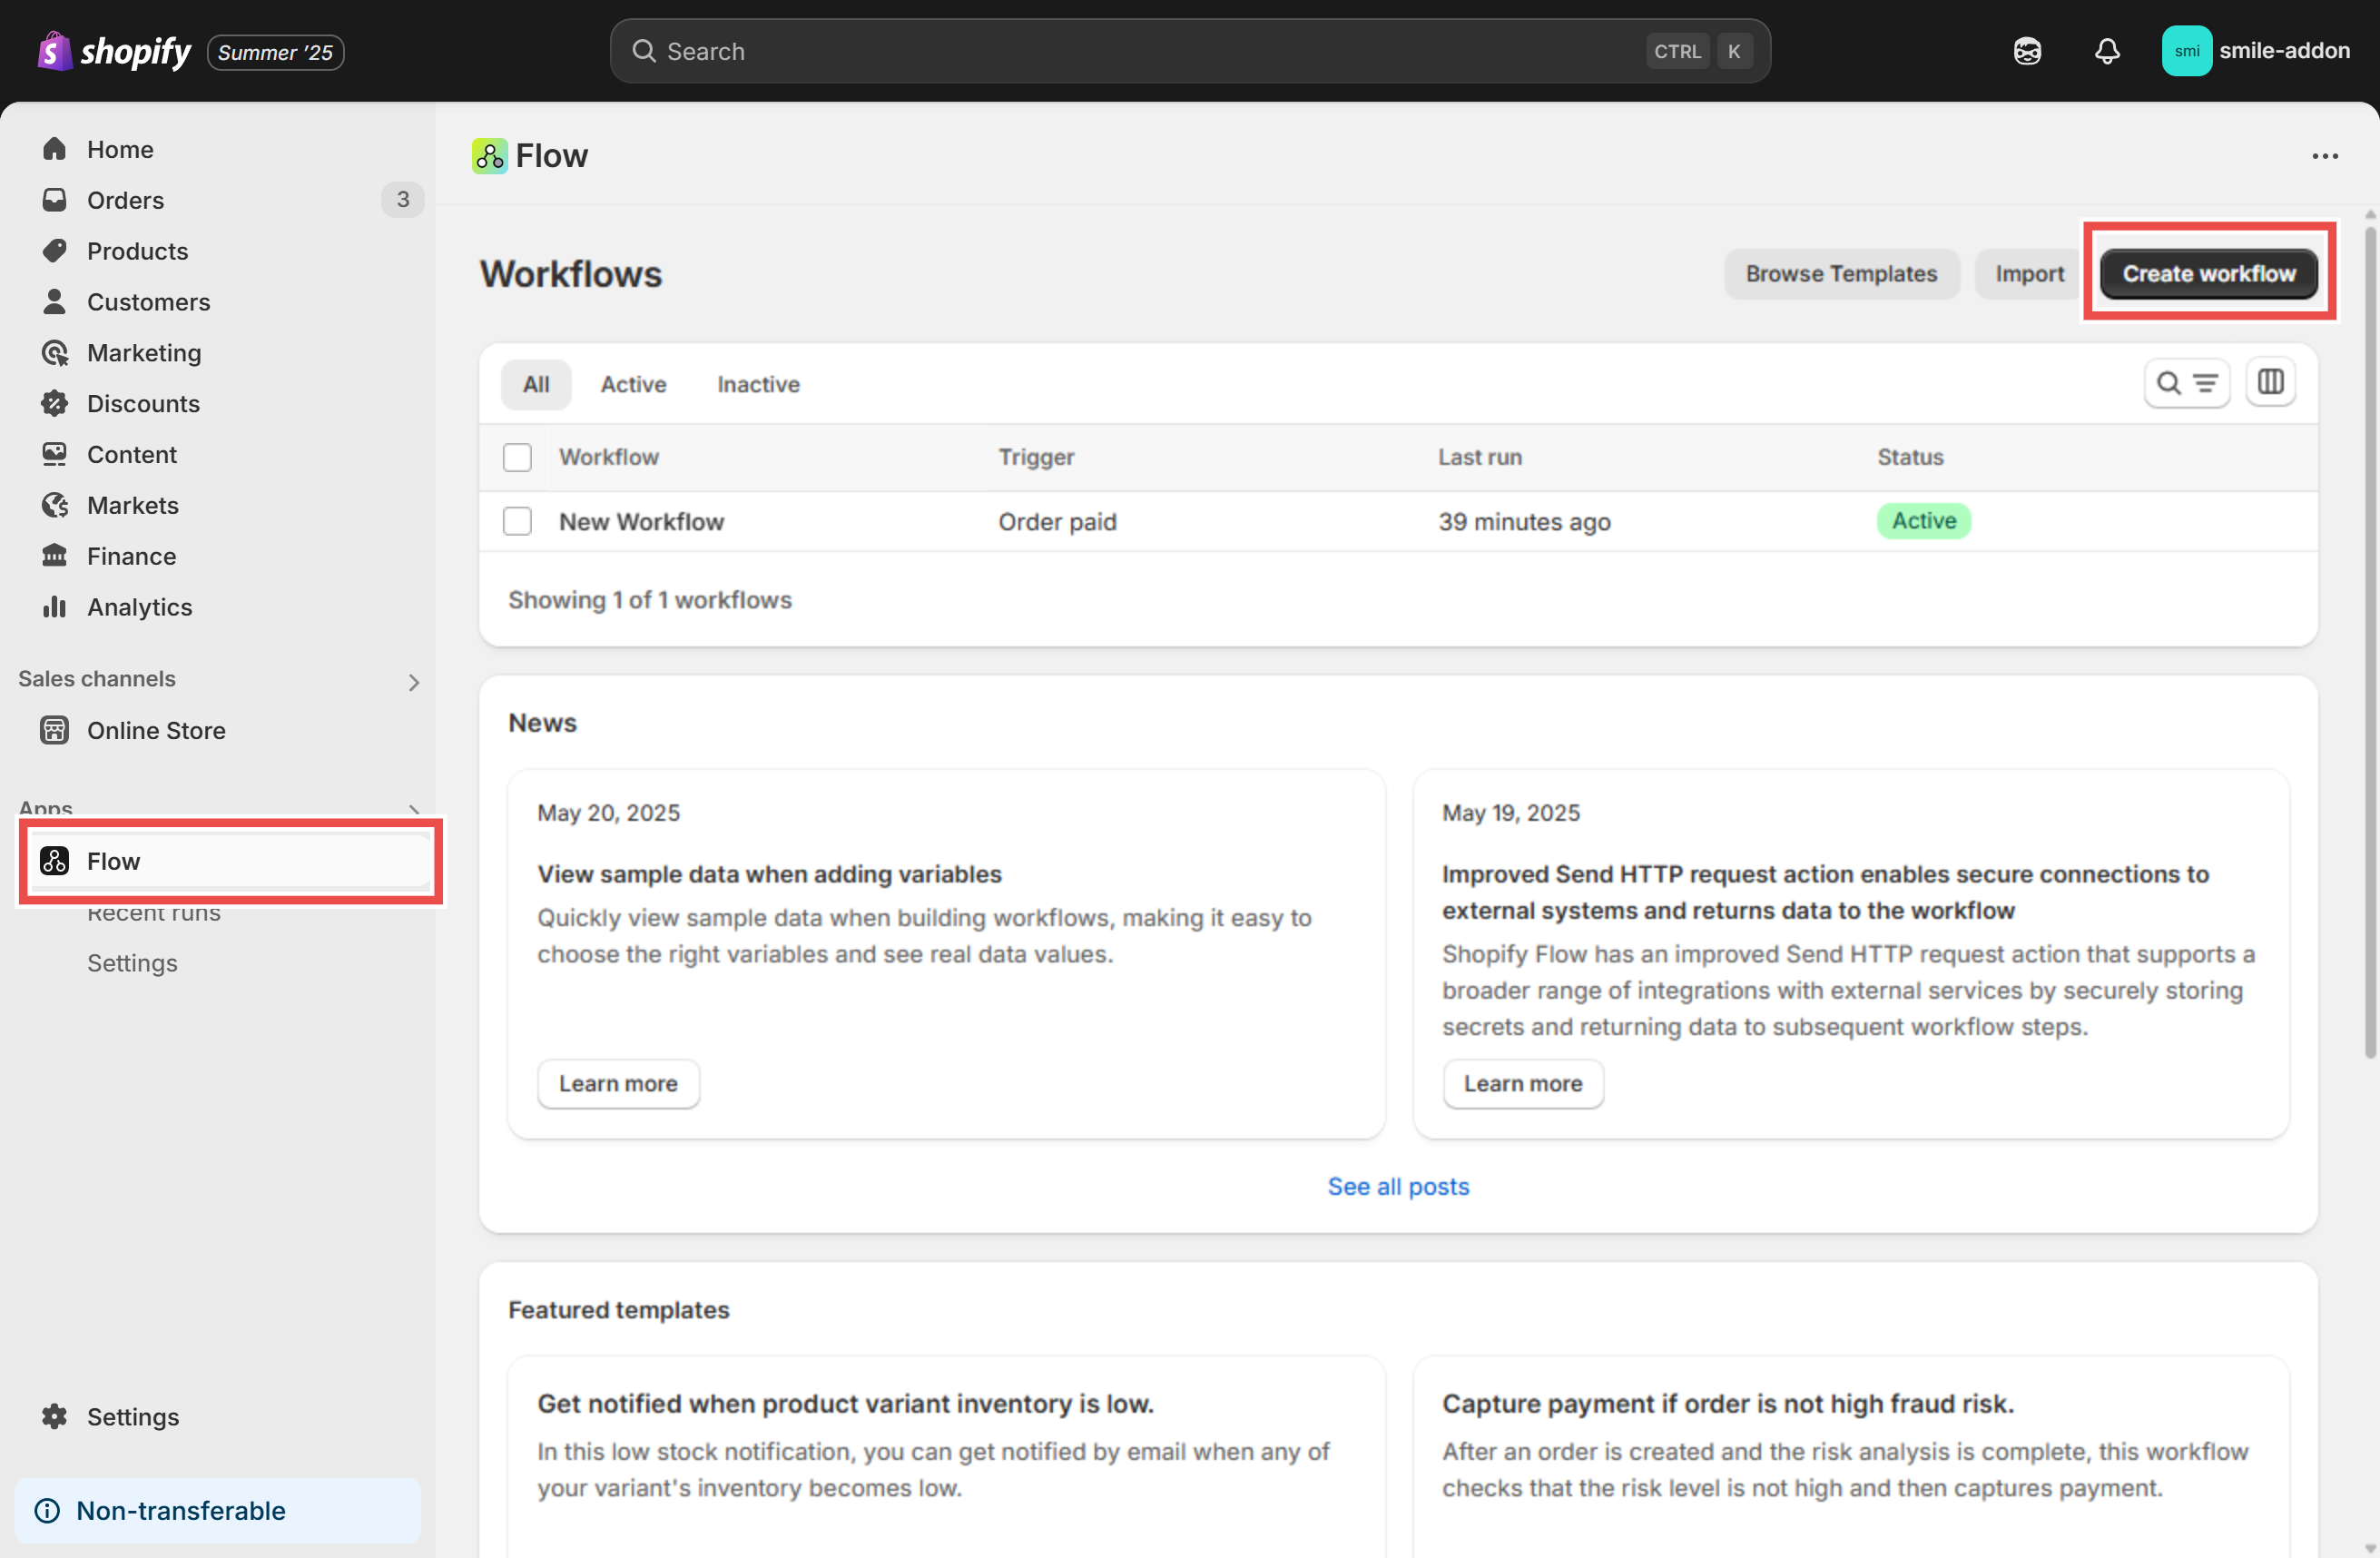Viewport: 2380px width, 1558px height.
Task: Sort by the Last run column header
Action: point(1480,457)
